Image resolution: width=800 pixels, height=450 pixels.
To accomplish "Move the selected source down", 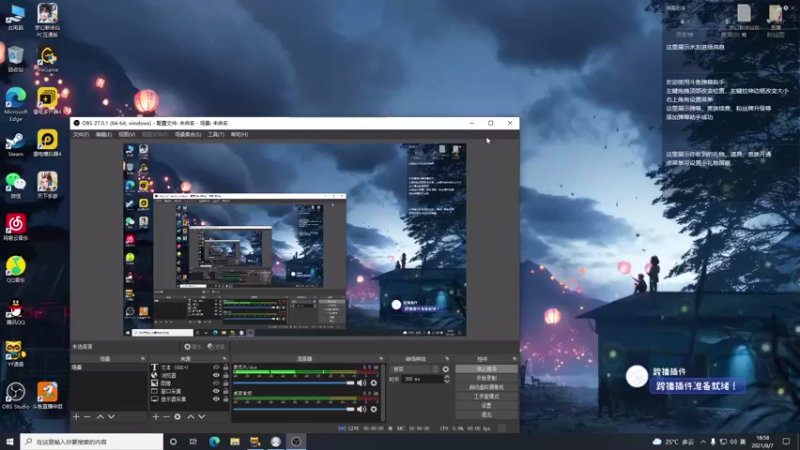I will pos(202,417).
